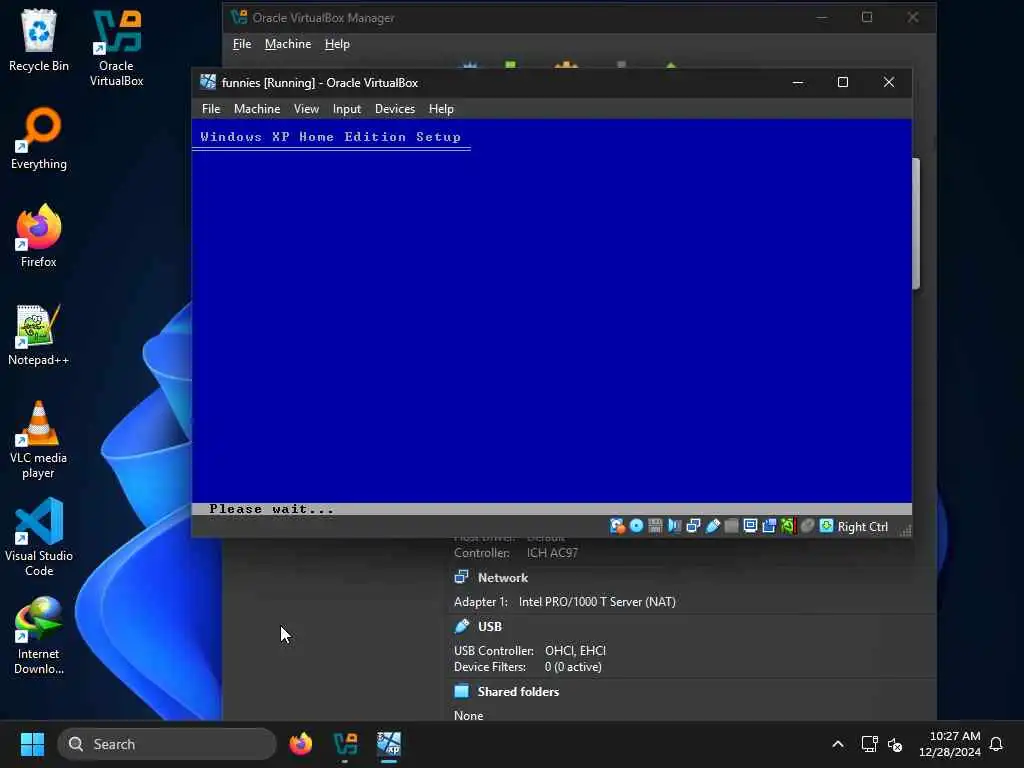This screenshot has width=1024, height=768.
Task: Click the funnies VM window resize grip
Action: [x=905, y=530]
